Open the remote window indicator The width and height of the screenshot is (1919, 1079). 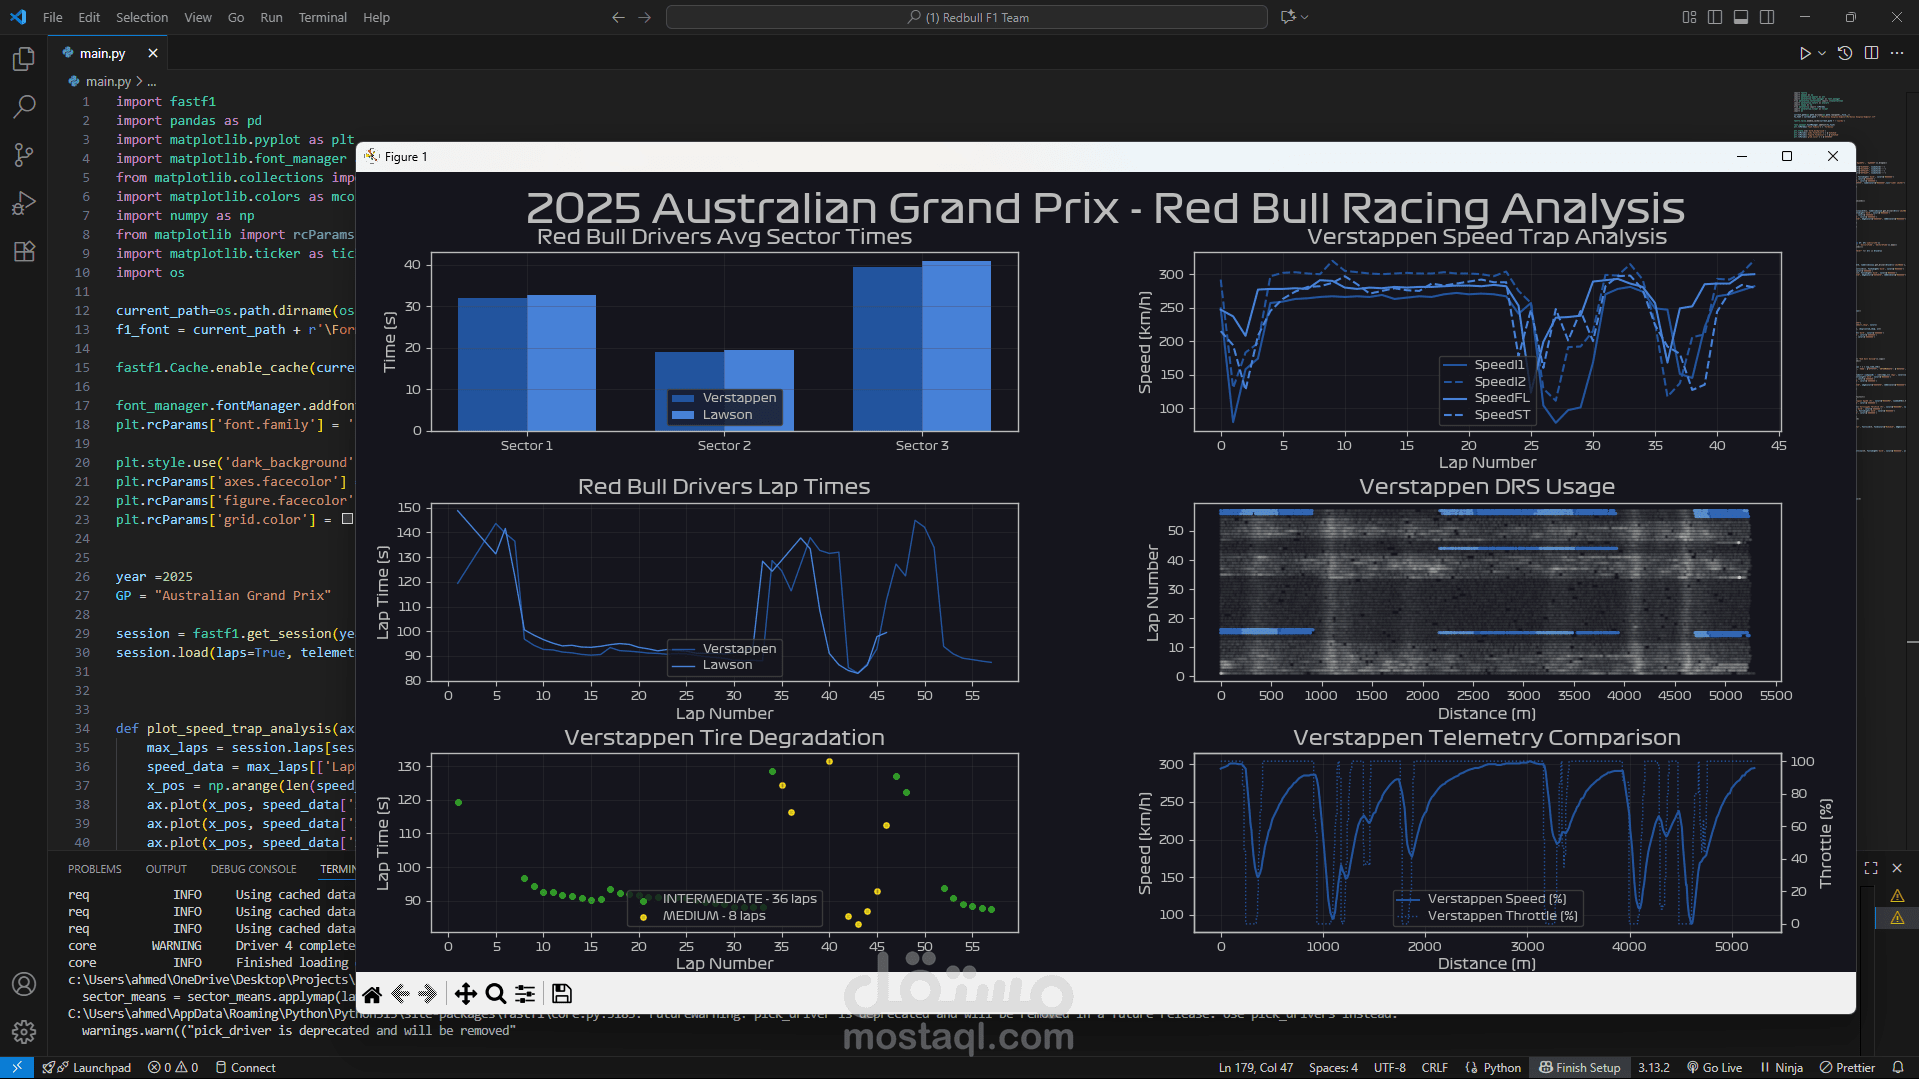coord(16,1067)
